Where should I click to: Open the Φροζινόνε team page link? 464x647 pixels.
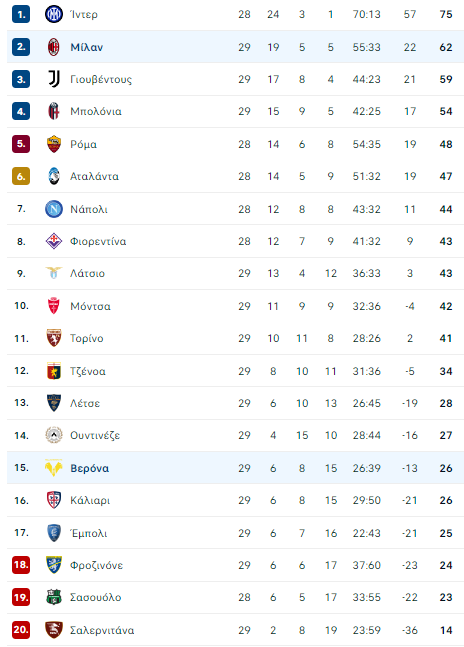pos(97,565)
